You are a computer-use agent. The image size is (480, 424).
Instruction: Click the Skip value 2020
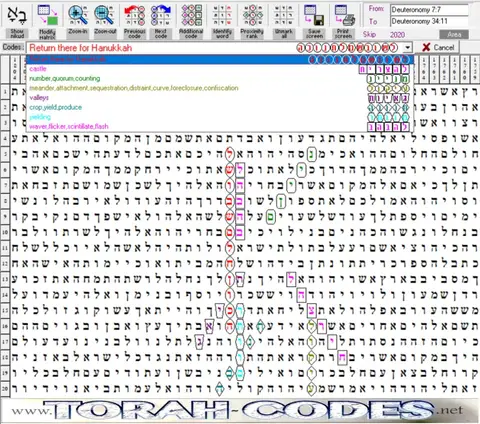pyautogui.click(x=397, y=35)
